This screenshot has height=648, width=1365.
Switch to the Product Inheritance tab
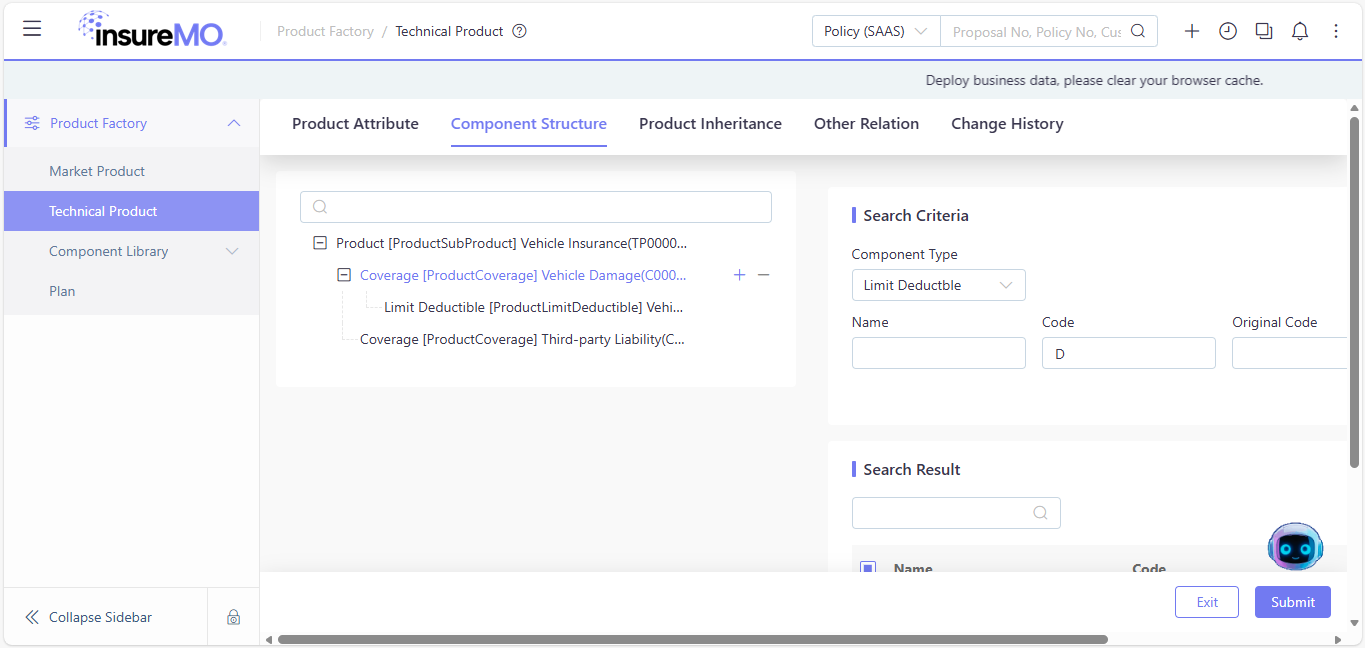[710, 124]
